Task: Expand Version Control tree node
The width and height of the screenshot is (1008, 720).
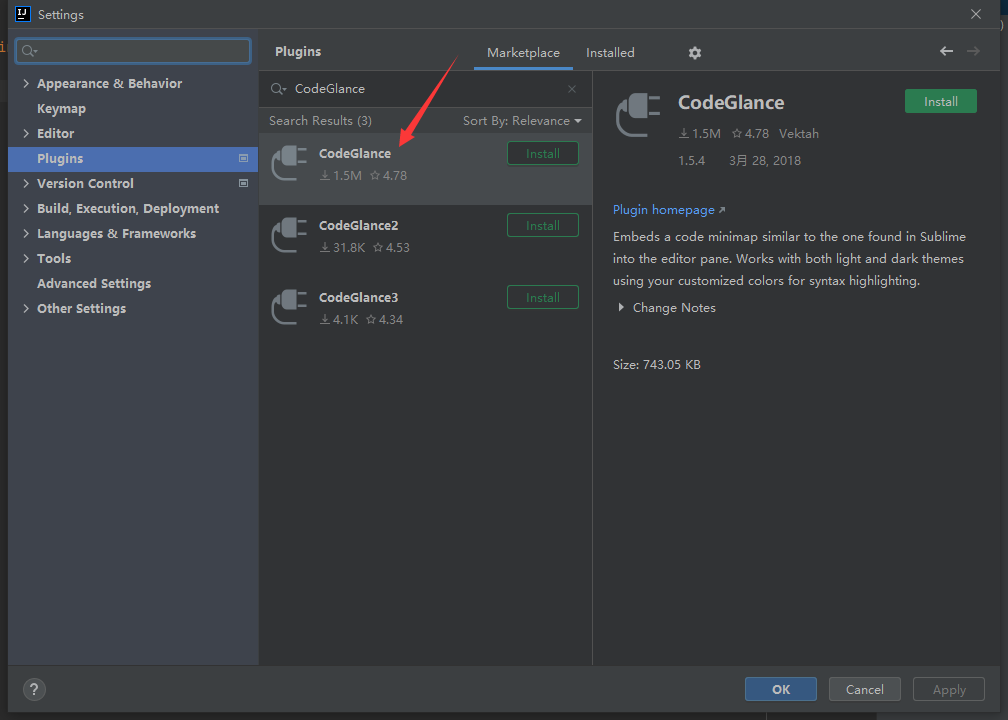Action: (x=26, y=183)
